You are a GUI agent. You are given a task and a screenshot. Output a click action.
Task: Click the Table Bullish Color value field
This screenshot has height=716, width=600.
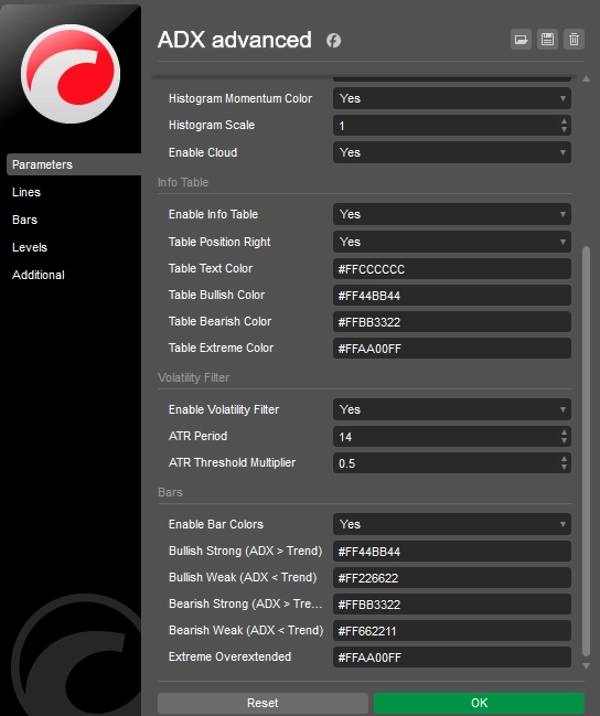pos(451,296)
